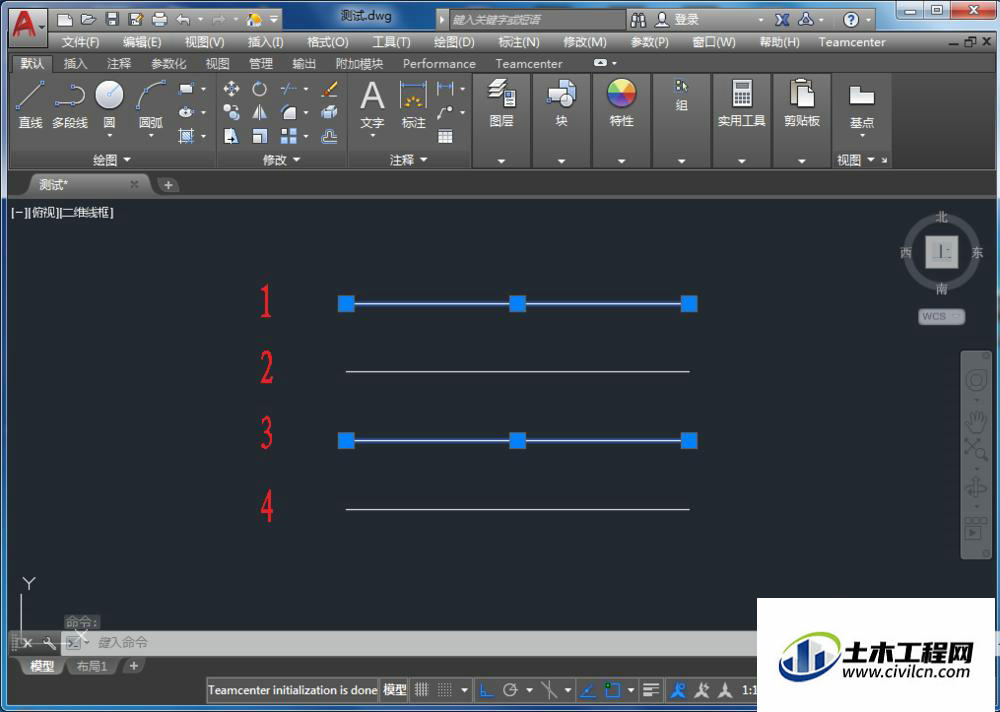Click the Pan hand icon in navigation bar
Image resolution: width=1000 pixels, height=712 pixels.
point(976,421)
